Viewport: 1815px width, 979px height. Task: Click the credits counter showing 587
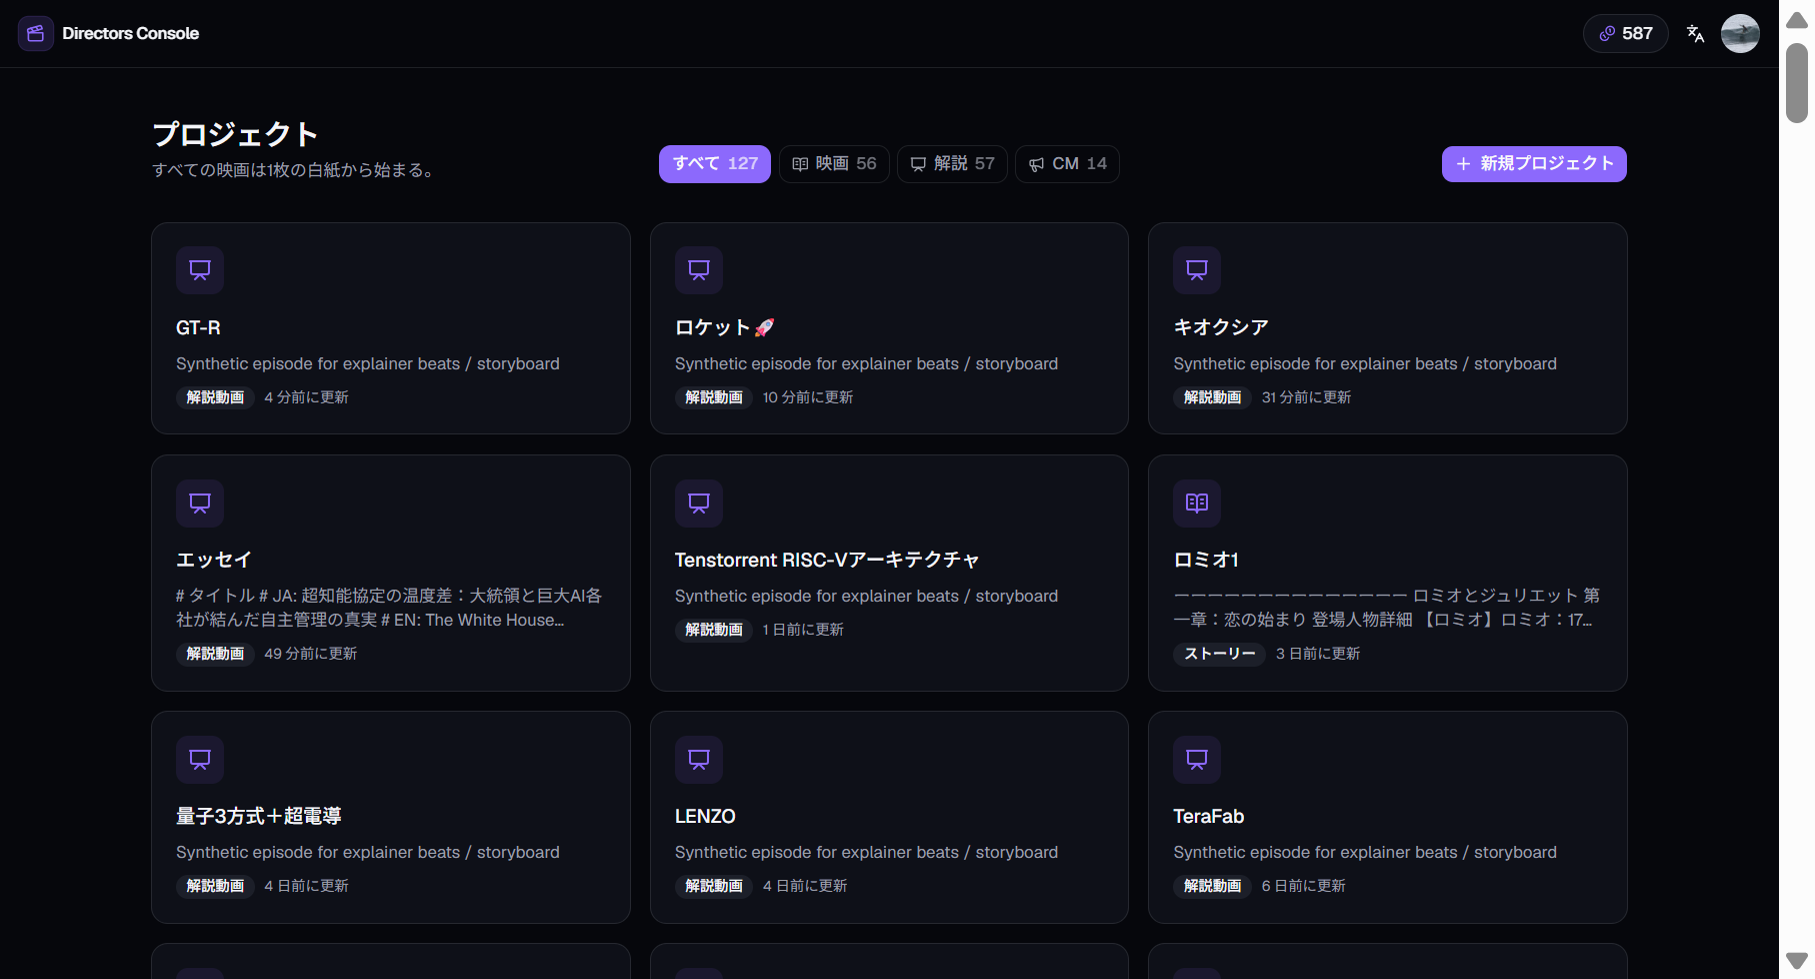[x=1625, y=34]
